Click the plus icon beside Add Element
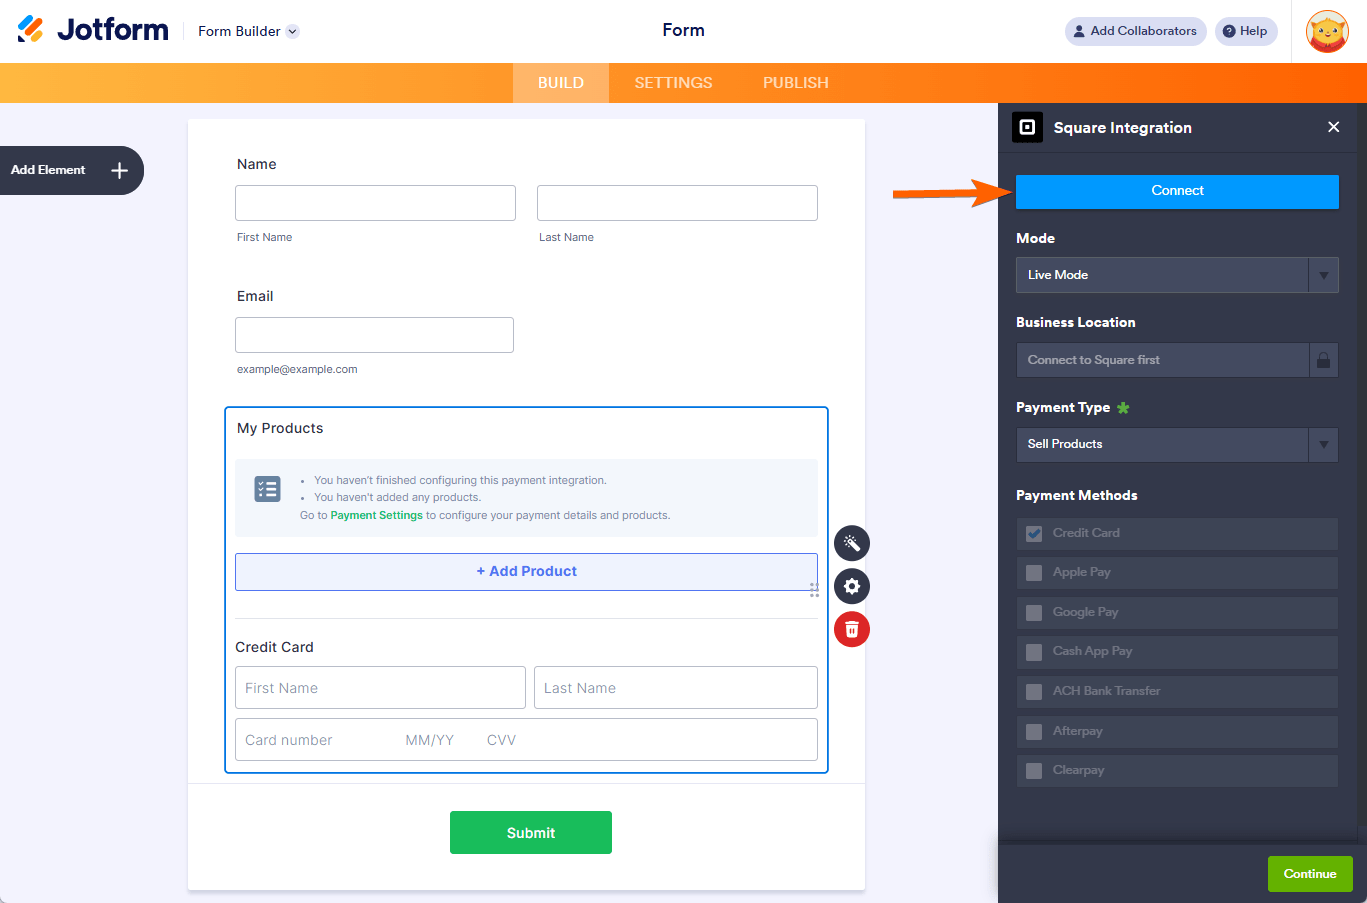This screenshot has height=903, width=1367. click(x=120, y=170)
